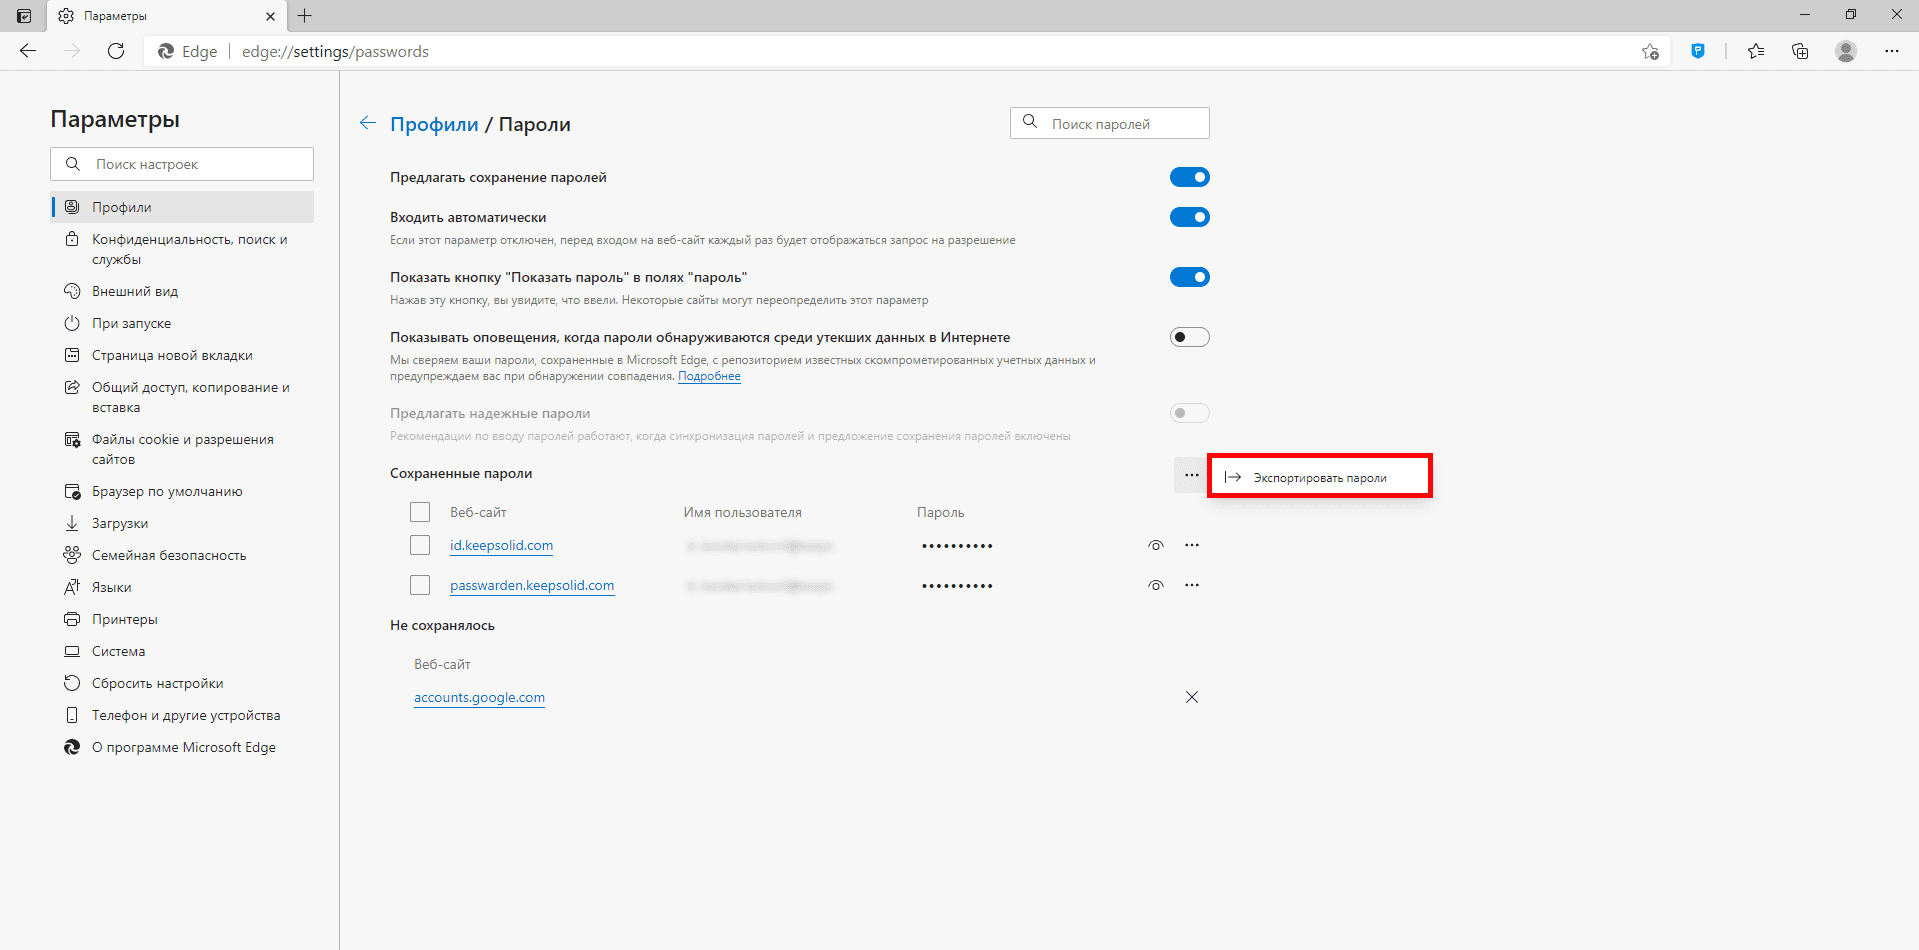Image resolution: width=1919 pixels, height=950 pixels.
Task: Open Collections from the toolbar
Action: [x=1800, y=51]
